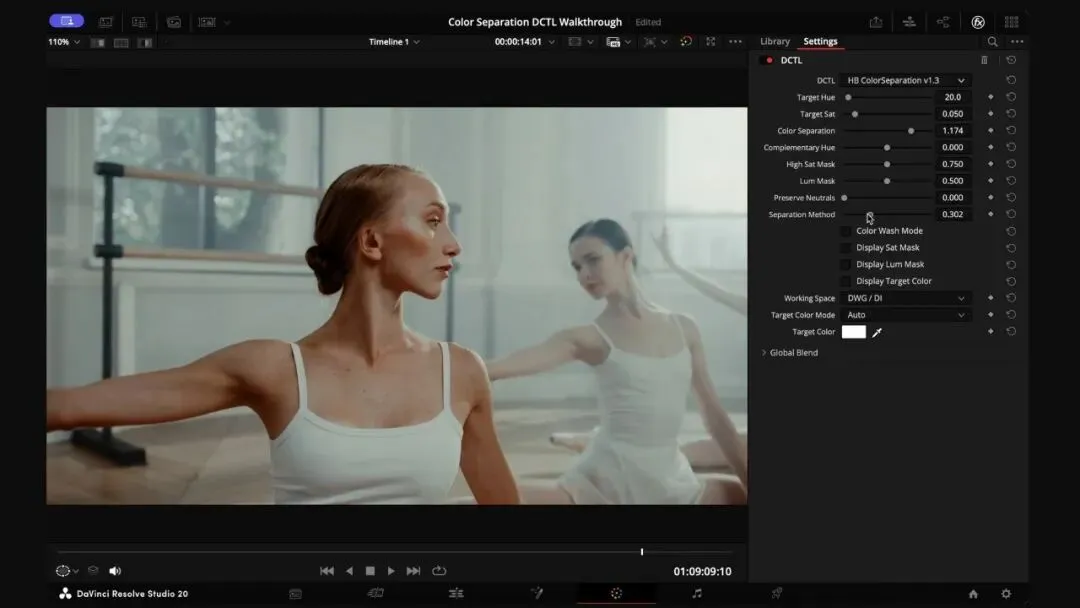The height and width of the screenshot is (608, 1080).
Task: Disable the DCTL effect toggle
Action: click(x=768, y=60)
